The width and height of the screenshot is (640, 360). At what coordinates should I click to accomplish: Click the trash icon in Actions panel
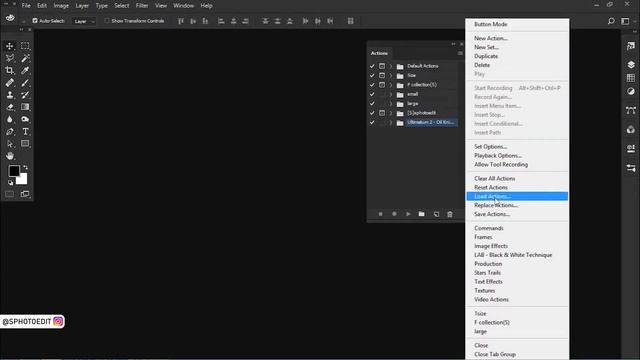click(x=450, y=214)
